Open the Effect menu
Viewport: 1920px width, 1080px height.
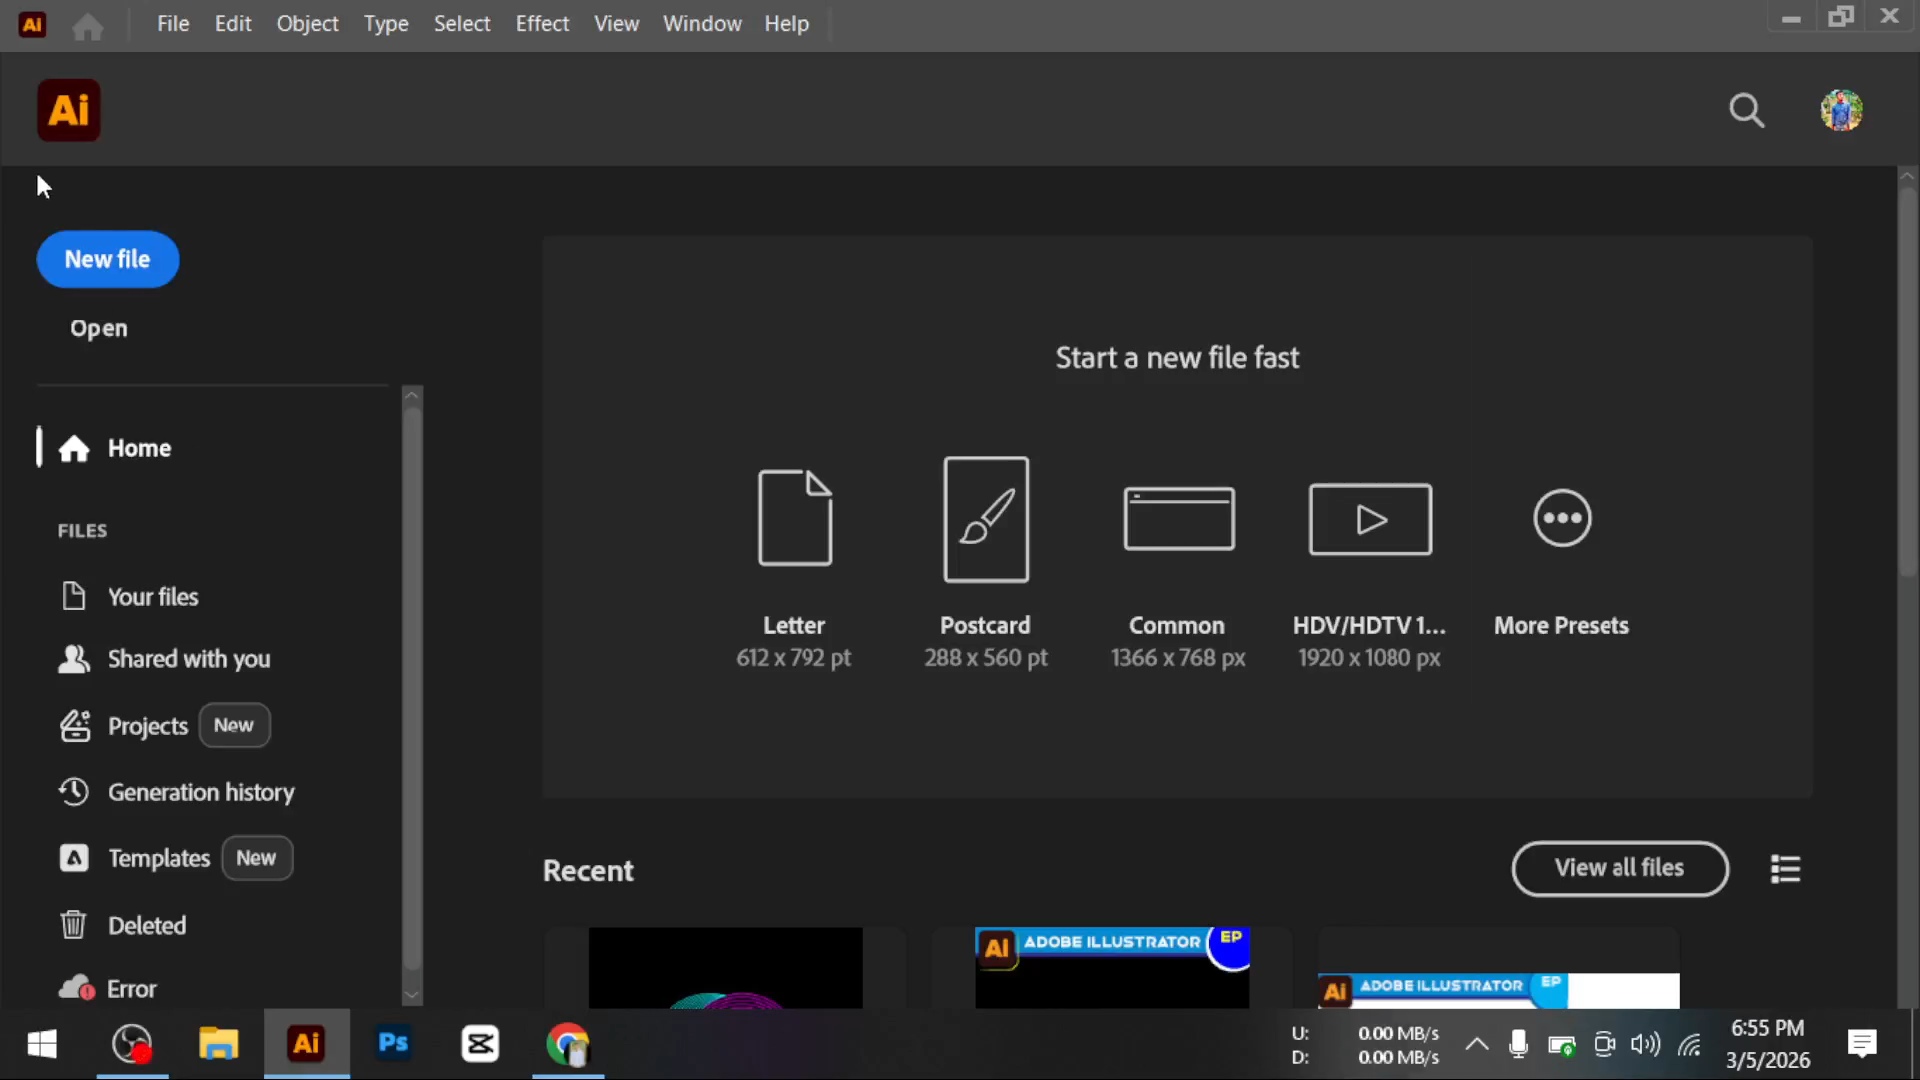pyautogui.click(x=542, y=24)
